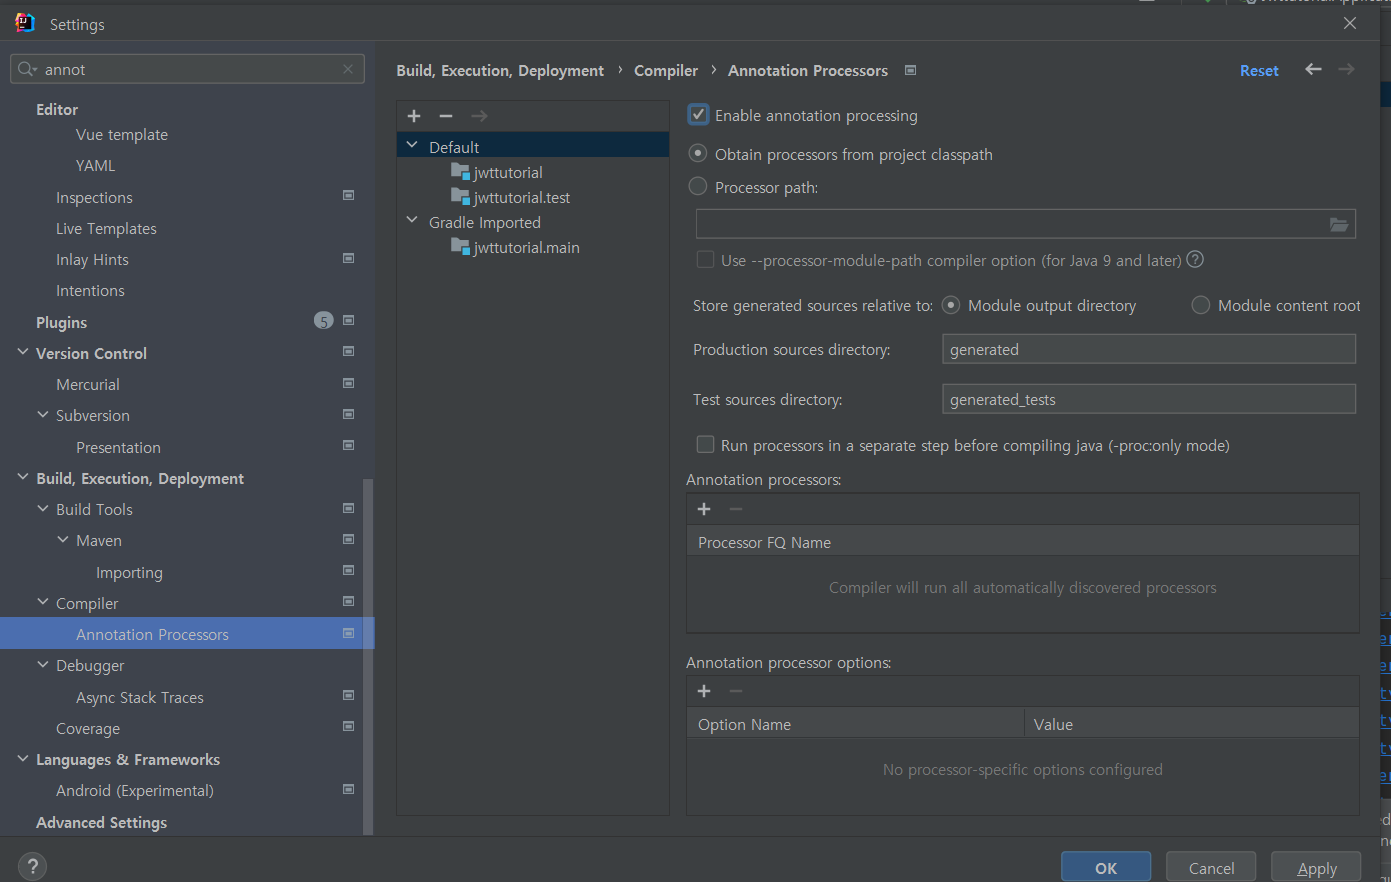
Task: Click Test sources directory field
Action: coord(1149,399)
